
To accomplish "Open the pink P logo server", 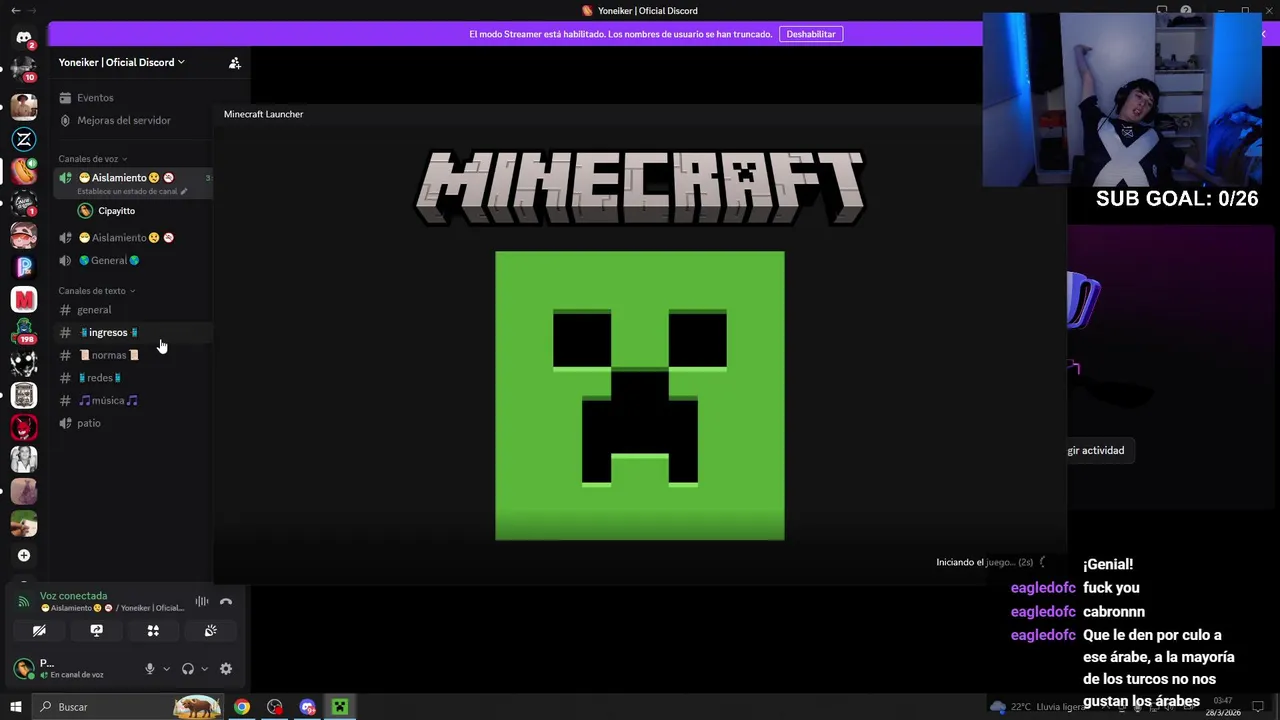I will click(24, 267).
